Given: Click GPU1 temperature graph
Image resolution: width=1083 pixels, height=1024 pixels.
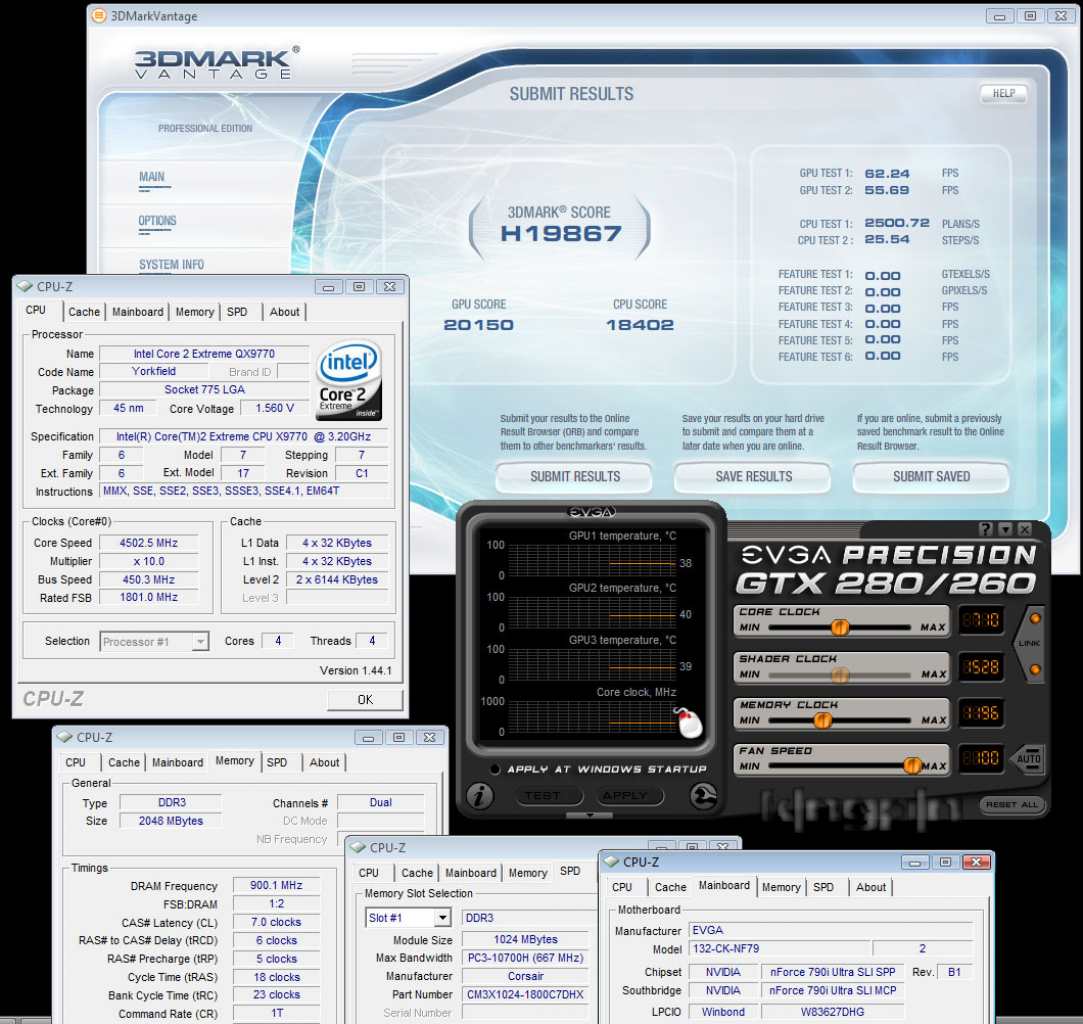Looking at the screenshot, I should pyautogui.click(x=592, y=559).
